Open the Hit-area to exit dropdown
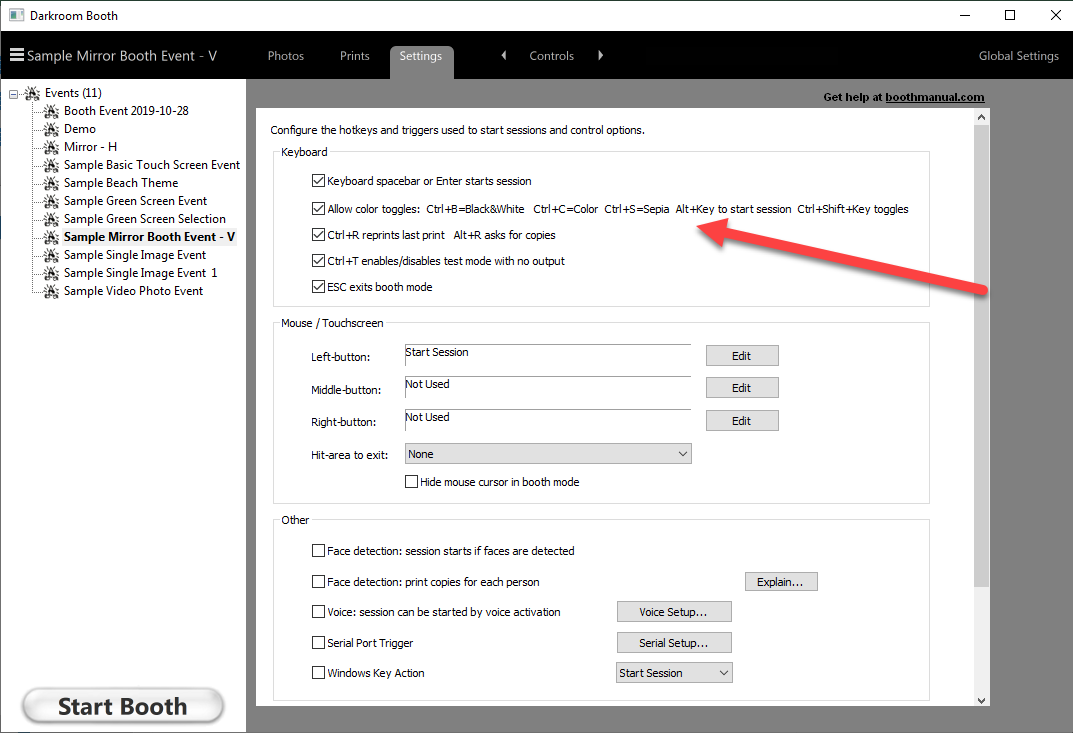Viewport: 1073px width, 733px height. click(548, 454)
